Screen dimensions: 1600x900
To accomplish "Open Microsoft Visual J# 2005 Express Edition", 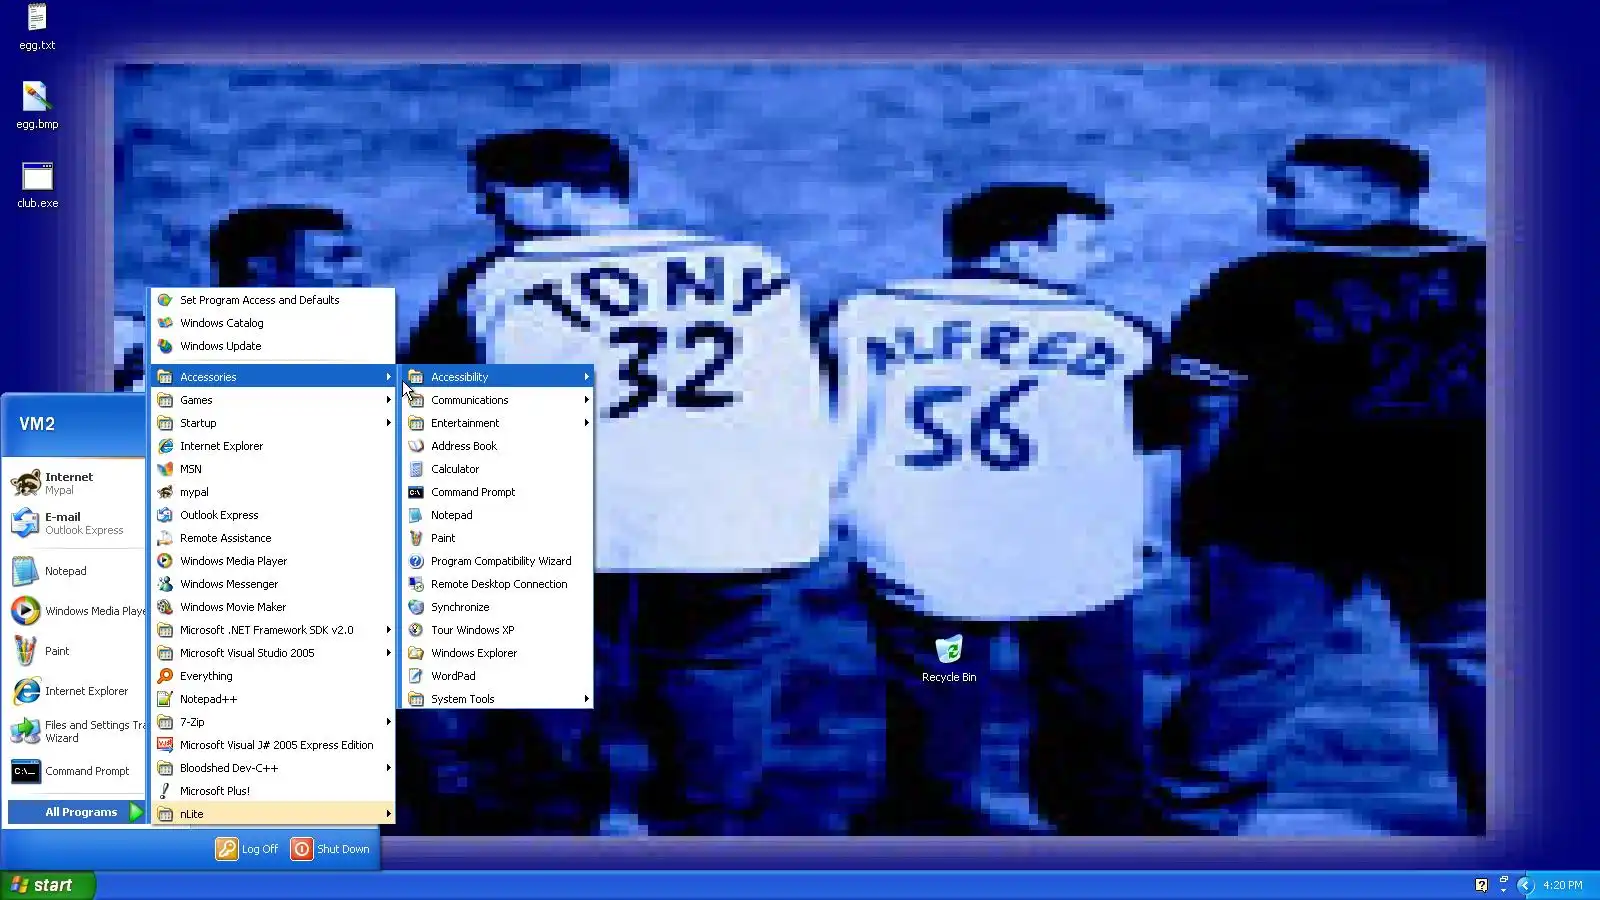I will coord(273,745).
